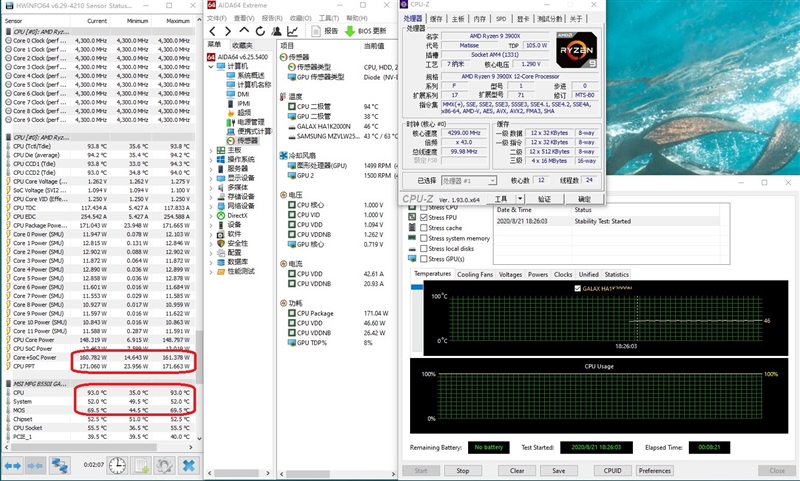Select DirectX item in AIDA64 tree
Image resolution: width=800 pixels, height=481 pixels.
[237, 215]
